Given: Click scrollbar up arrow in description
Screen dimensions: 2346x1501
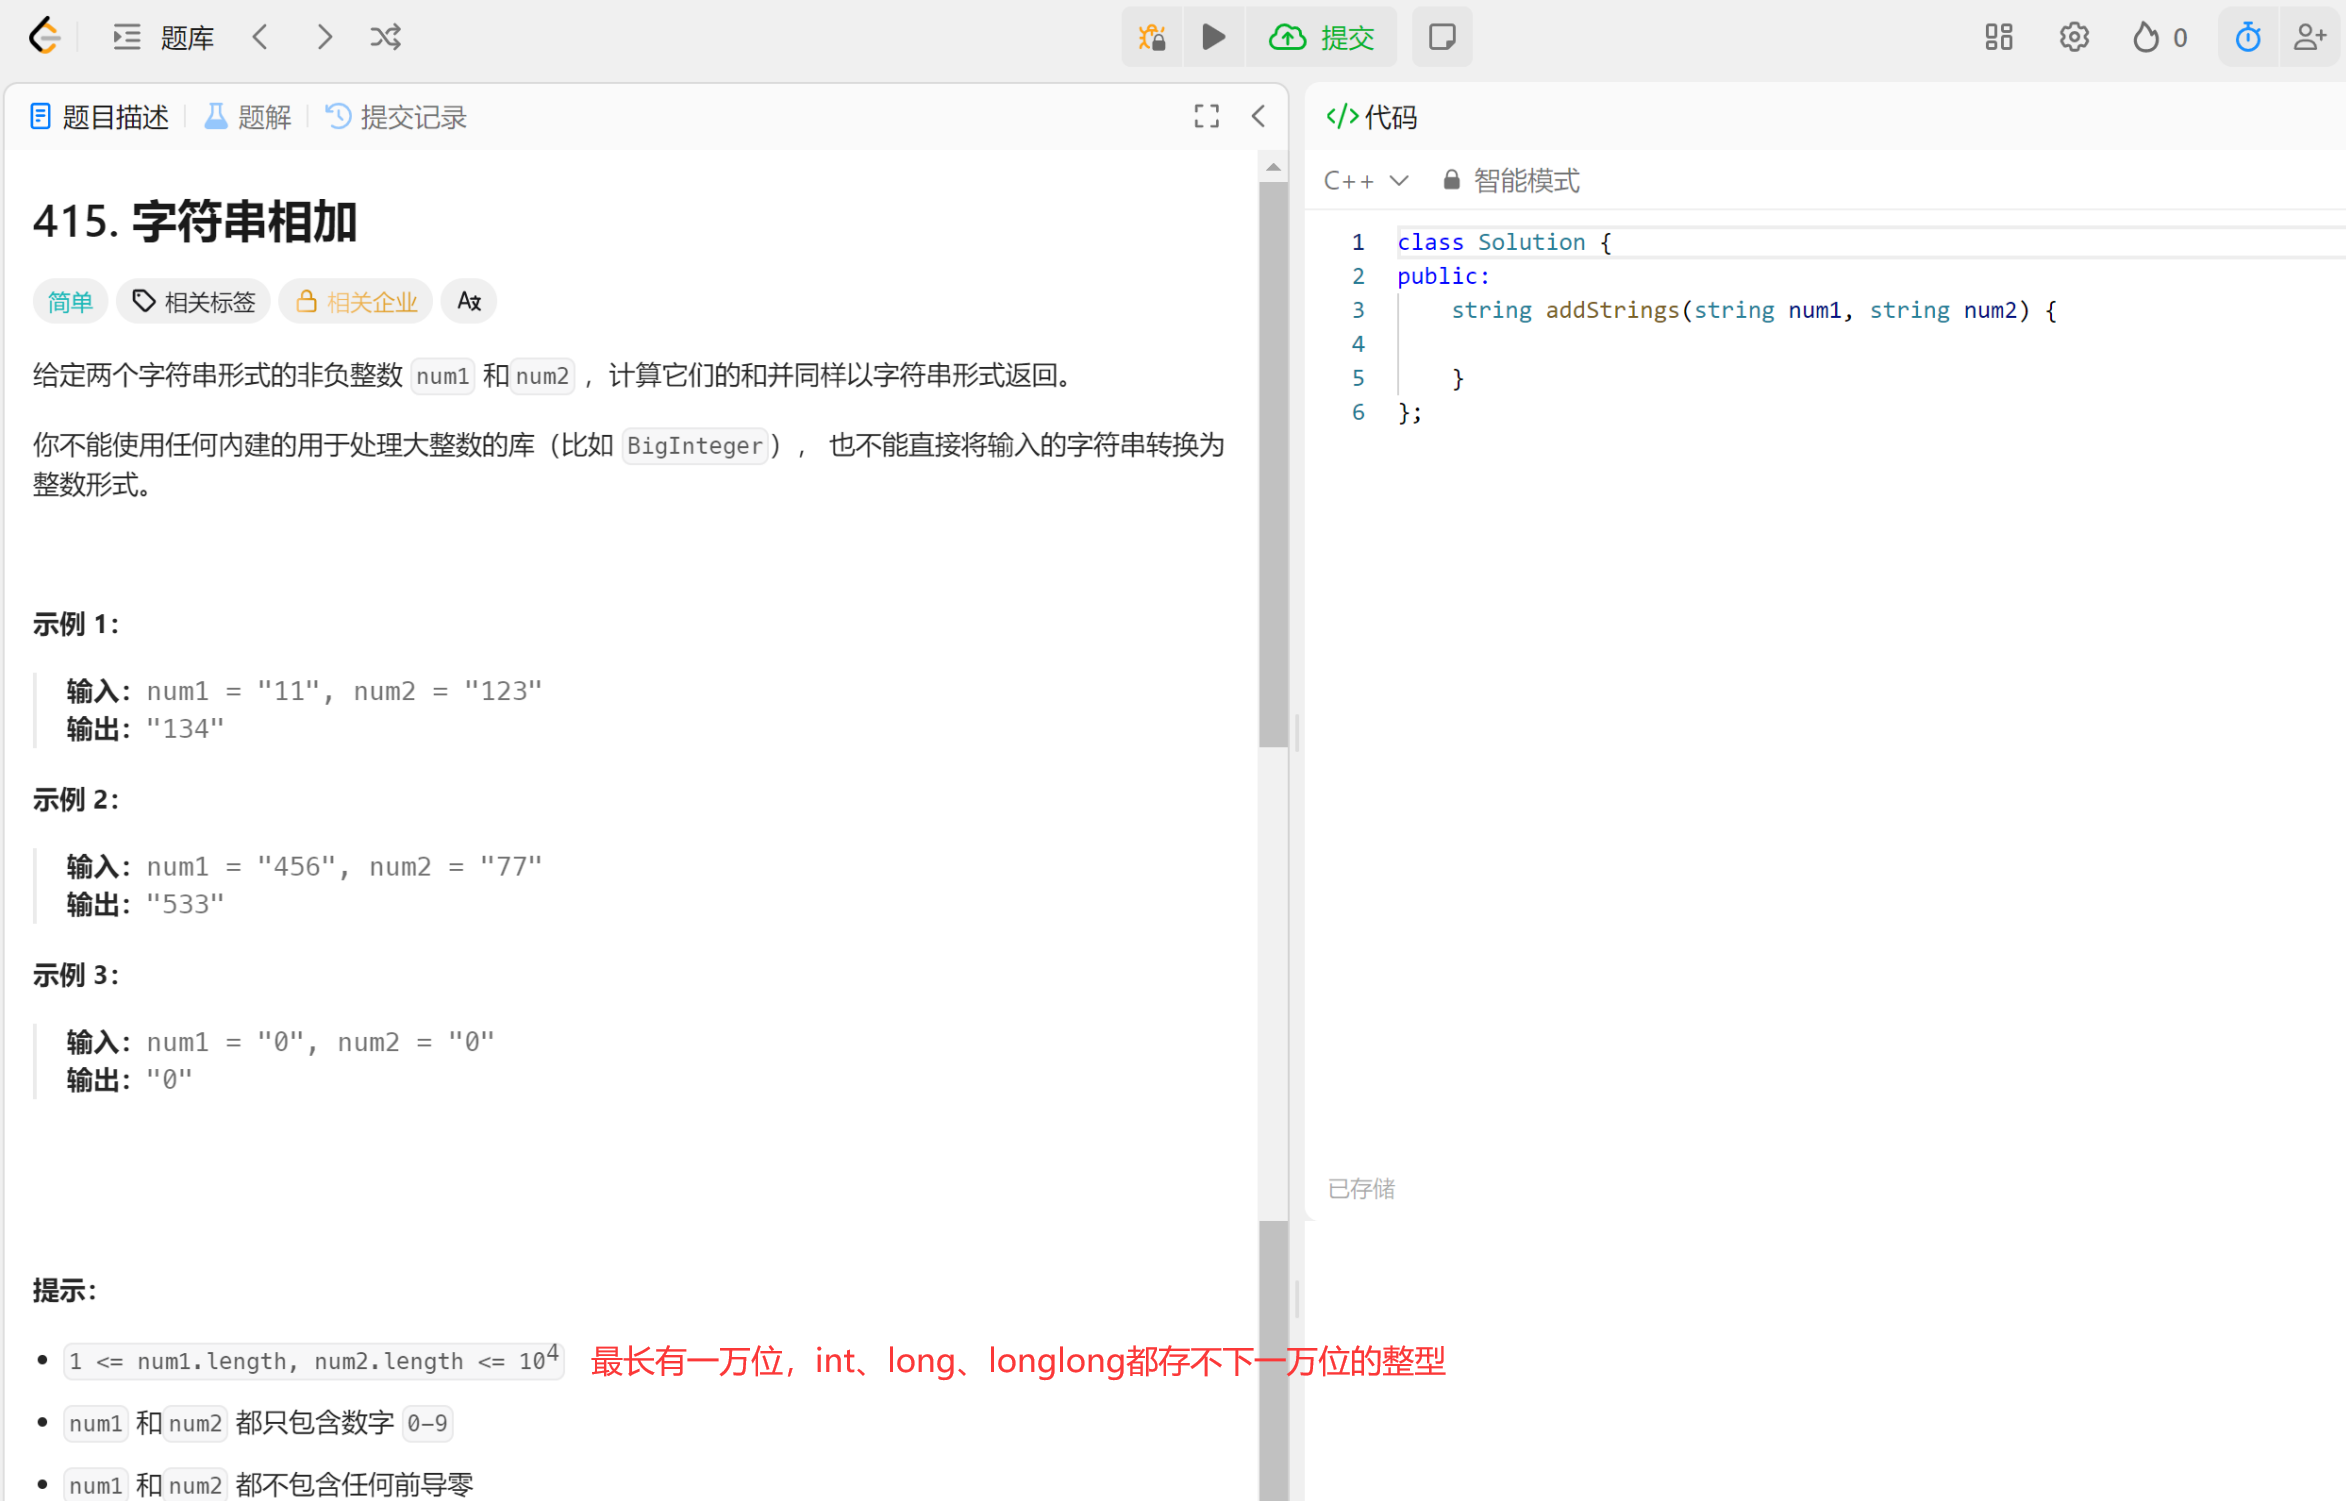Looking at the screenshot, I should [1273, 167].
